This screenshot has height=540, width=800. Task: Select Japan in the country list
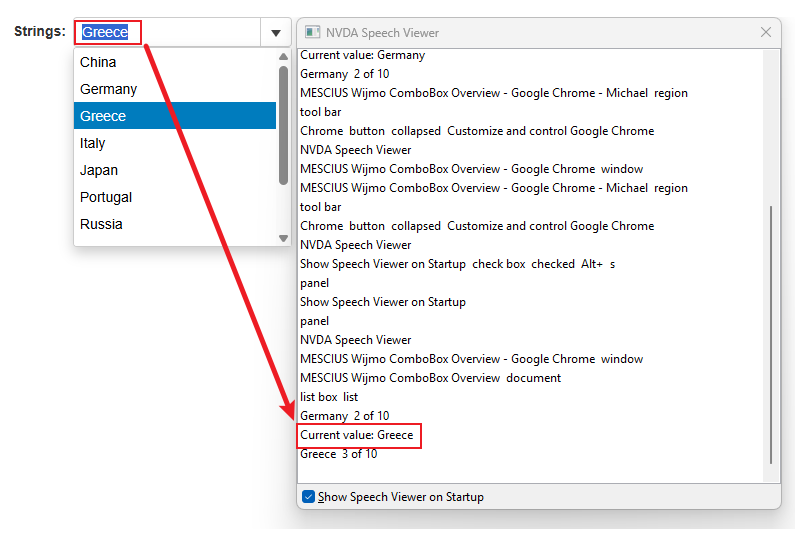click(98, 170)
